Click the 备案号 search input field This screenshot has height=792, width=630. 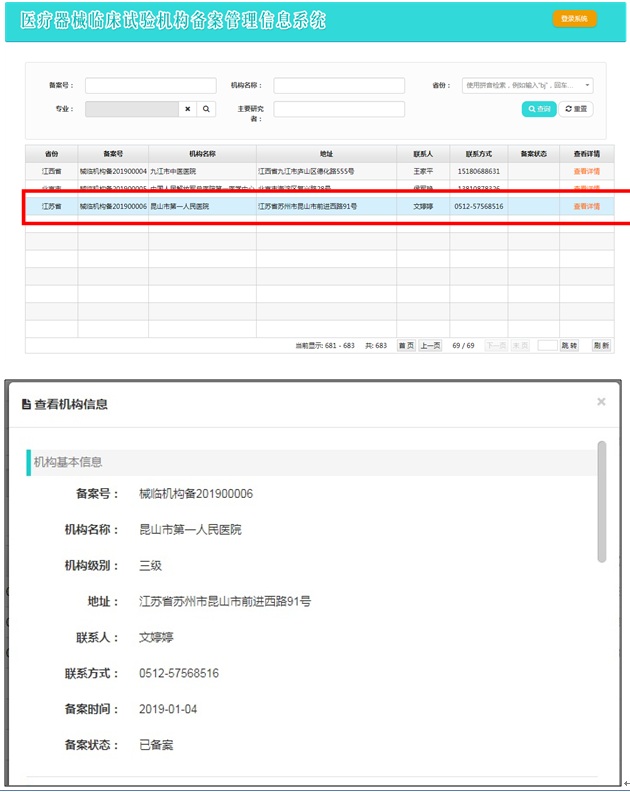(151, 86)
